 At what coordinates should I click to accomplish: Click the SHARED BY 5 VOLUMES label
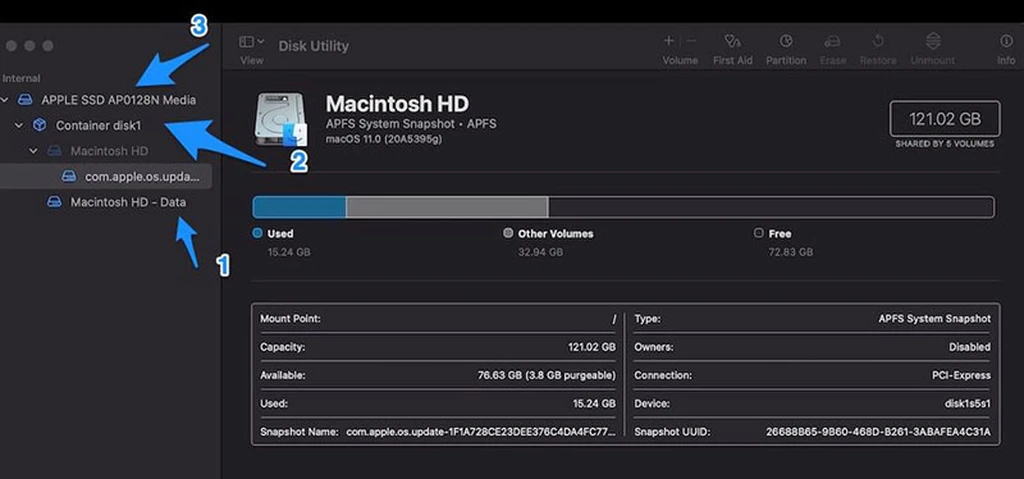(945, 144)
